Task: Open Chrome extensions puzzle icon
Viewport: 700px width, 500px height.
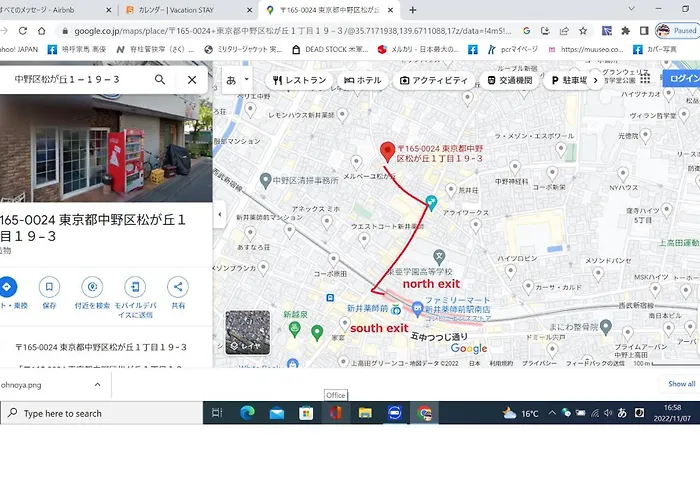Action: pyautogui.click(x=625, y=31)
